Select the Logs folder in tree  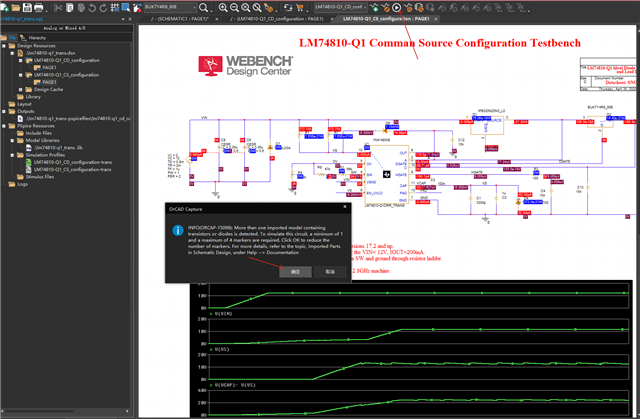click(22, 184)
